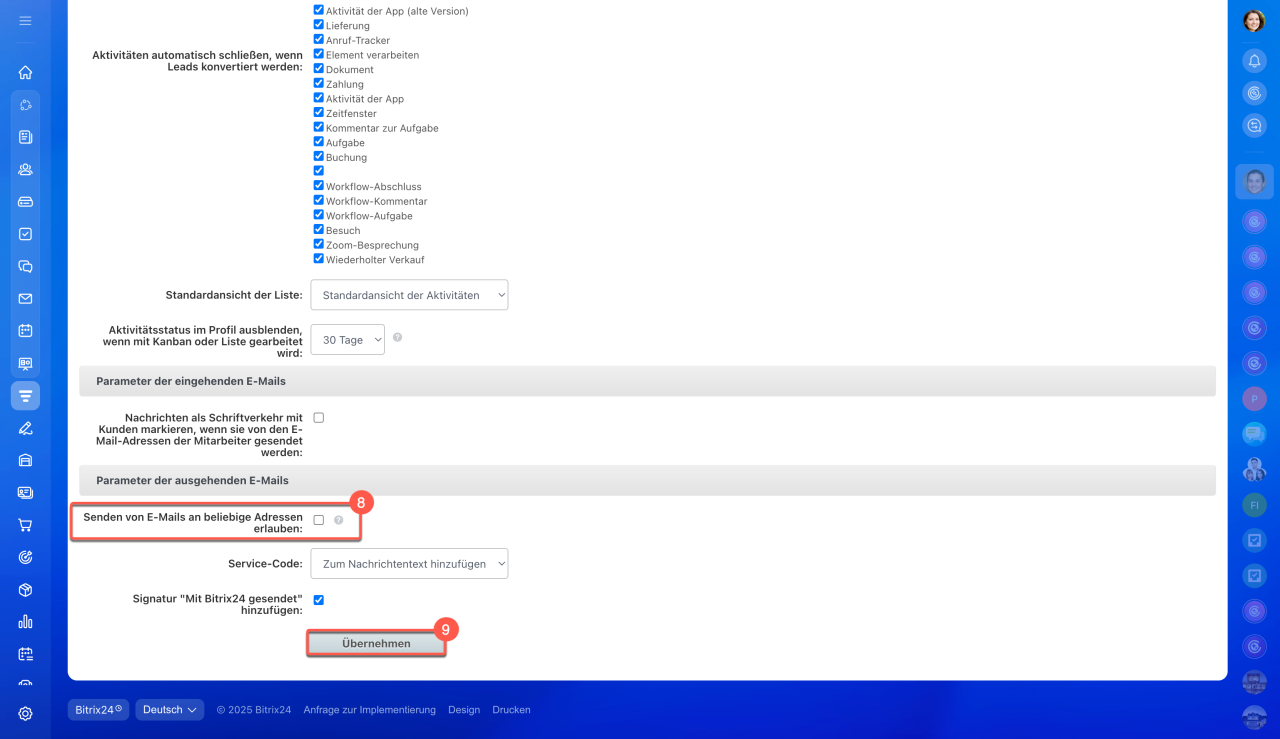Open the shopping cart icon in sidebar

[x=26, y=525]
